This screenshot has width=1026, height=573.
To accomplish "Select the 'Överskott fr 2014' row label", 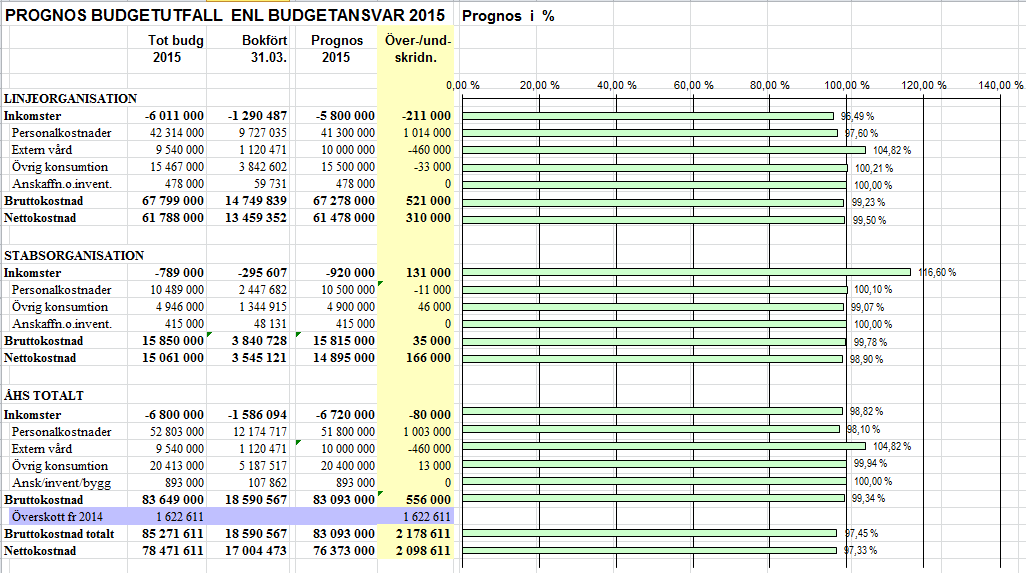I will [x=57, y=517].
